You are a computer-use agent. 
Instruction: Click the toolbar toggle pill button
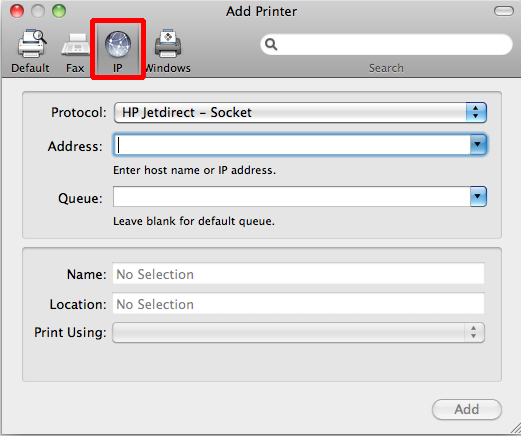click(x=504, y=11)
